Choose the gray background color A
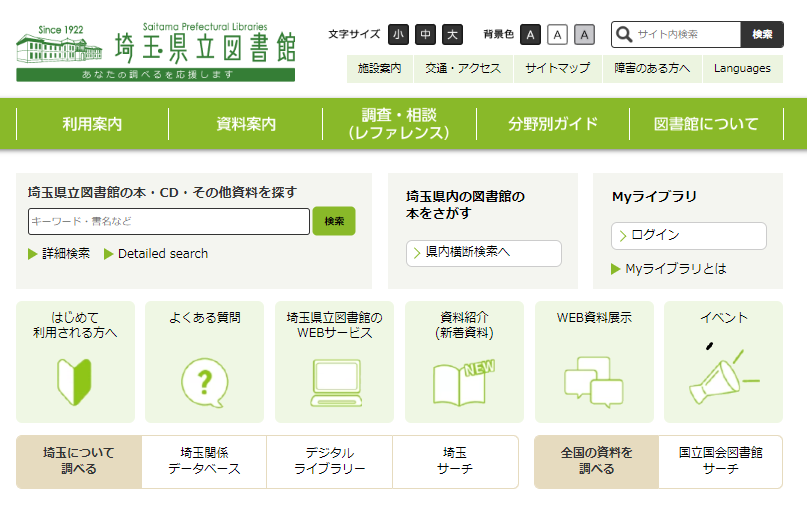807x506 pixels. tap(584, 34)
